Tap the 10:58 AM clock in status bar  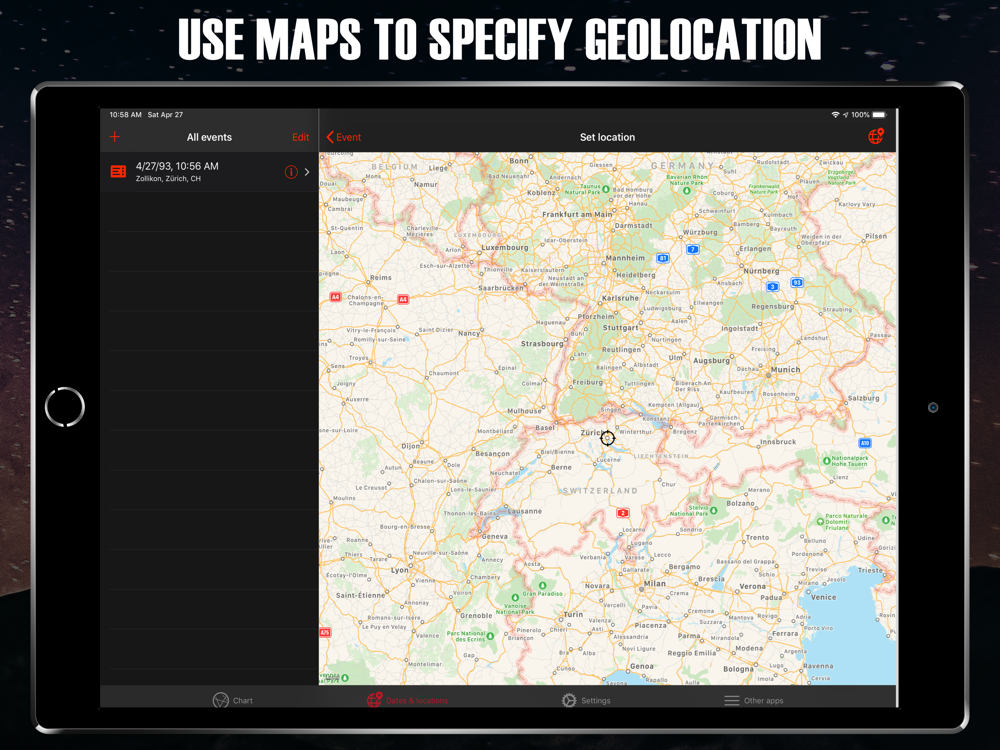click(x=125, y=115)
